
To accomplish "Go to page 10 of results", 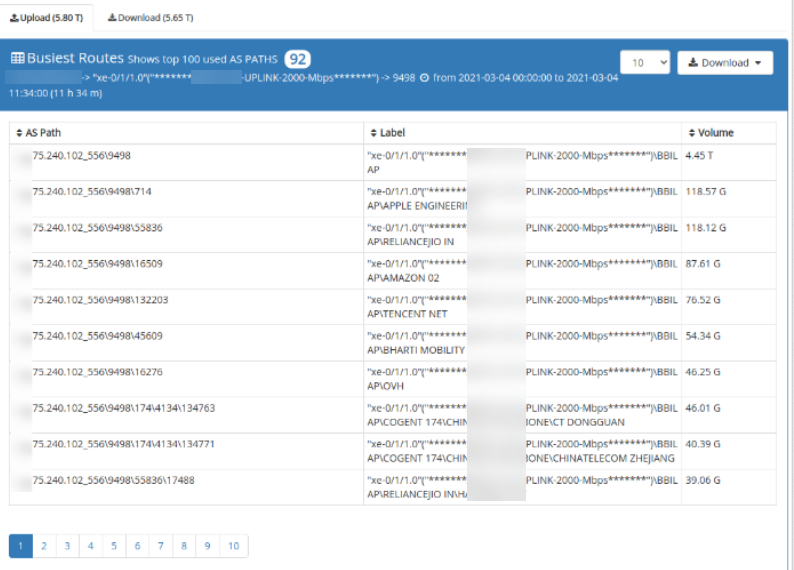I will click(x=233, y=546).
